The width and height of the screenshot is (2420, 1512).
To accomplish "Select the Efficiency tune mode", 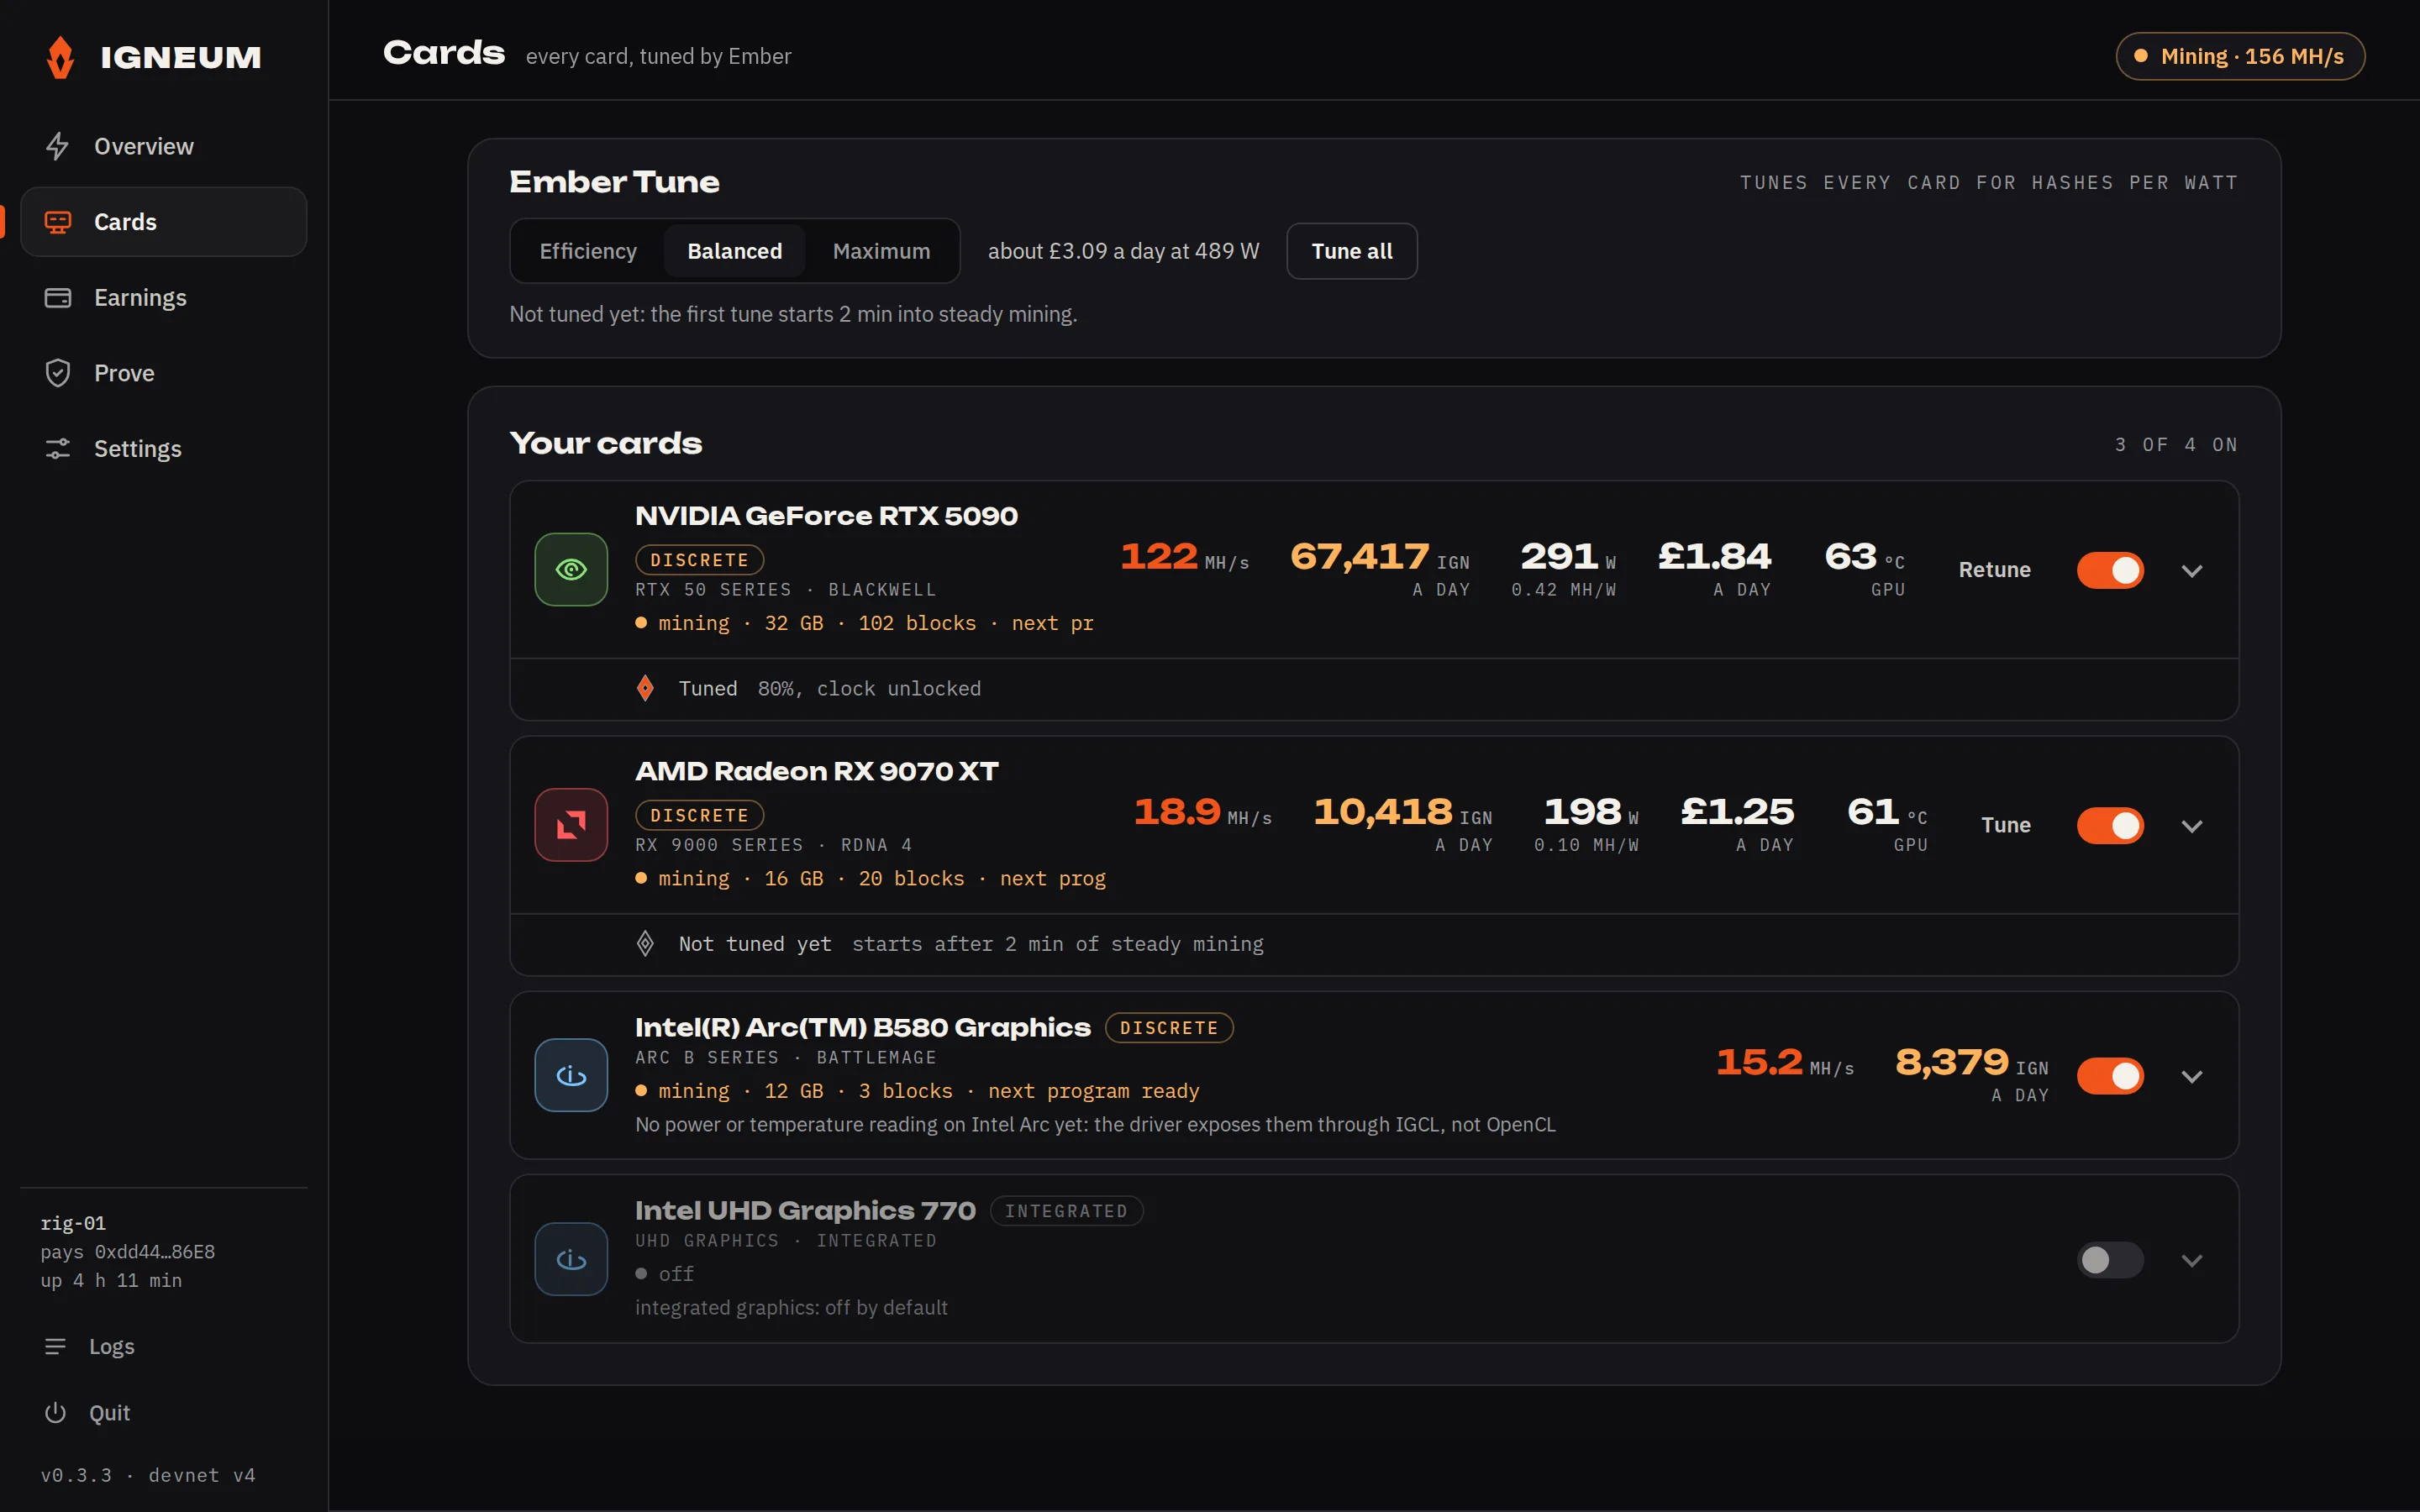I will tap(588, 251).
